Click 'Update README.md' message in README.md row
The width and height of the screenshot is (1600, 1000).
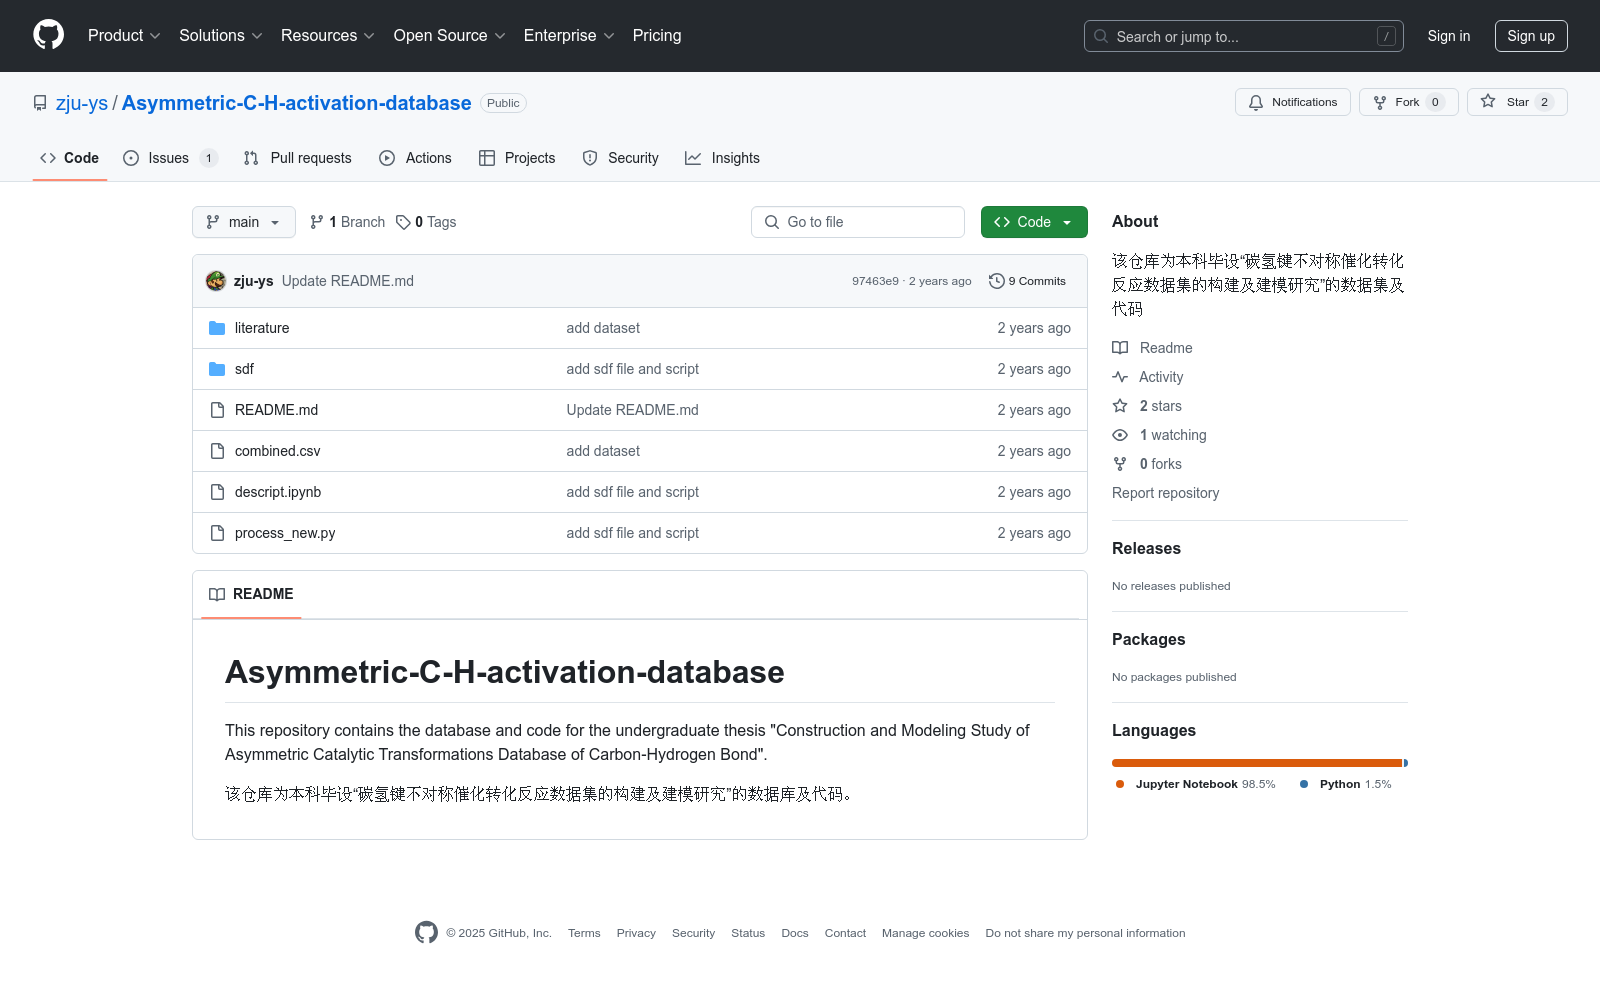[x=633, y=410]
